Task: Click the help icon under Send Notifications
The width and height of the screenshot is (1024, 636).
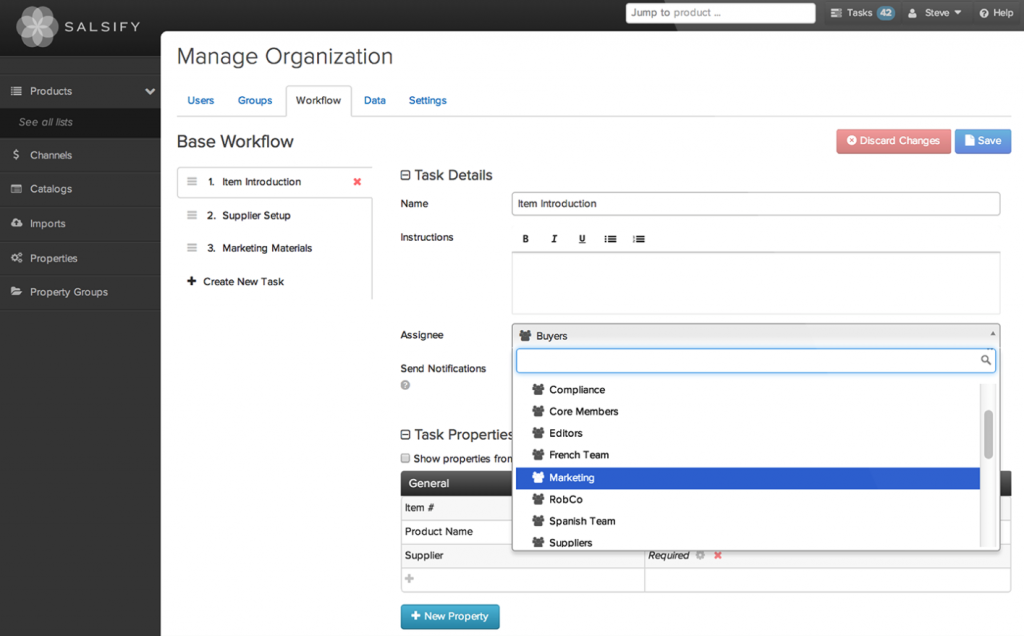Action: (x=405, y=385)
